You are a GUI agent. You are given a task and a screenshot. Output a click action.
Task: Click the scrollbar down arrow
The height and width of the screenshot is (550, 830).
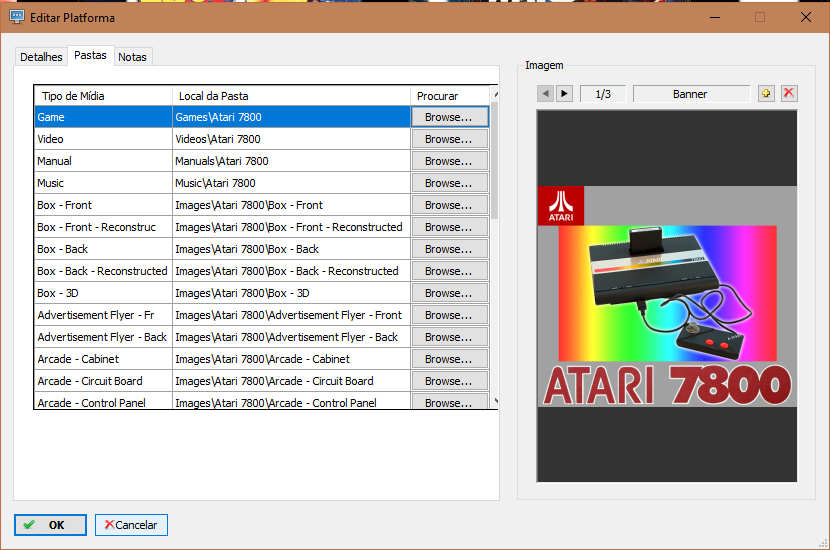(x=495, y=401)
